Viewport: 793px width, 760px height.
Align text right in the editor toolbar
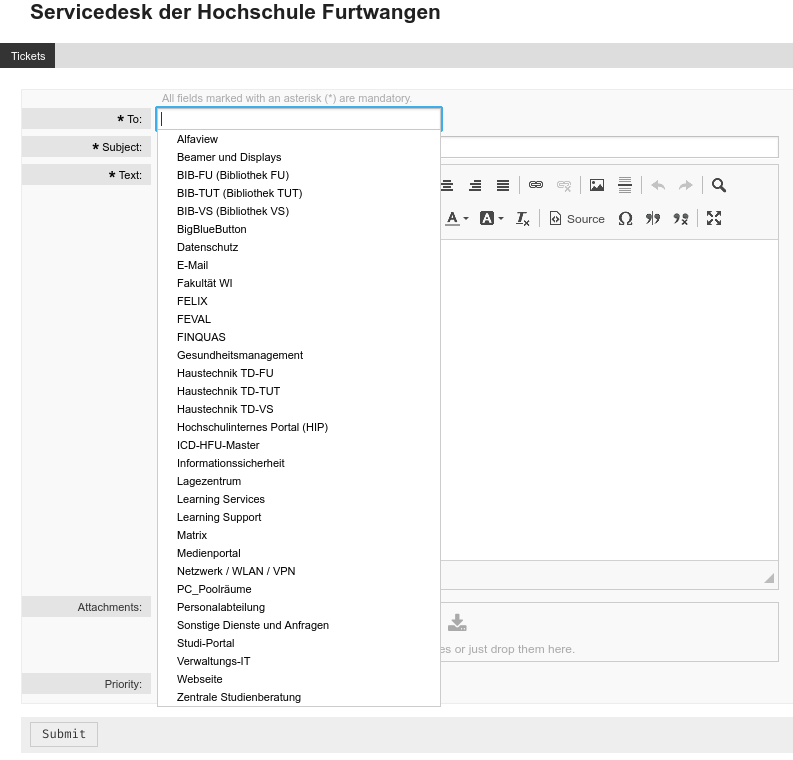point(475,186)
